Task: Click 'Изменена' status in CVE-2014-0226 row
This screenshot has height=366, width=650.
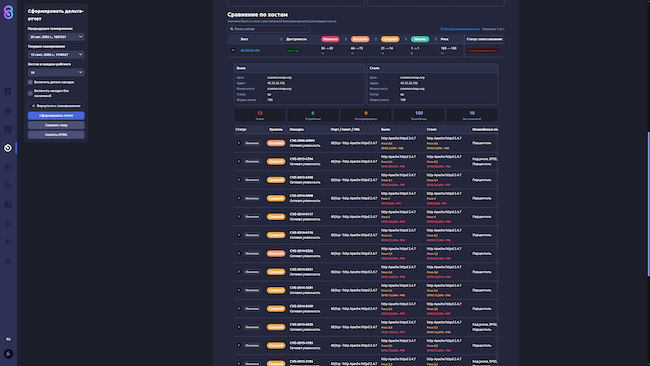Action: [252, 253]
